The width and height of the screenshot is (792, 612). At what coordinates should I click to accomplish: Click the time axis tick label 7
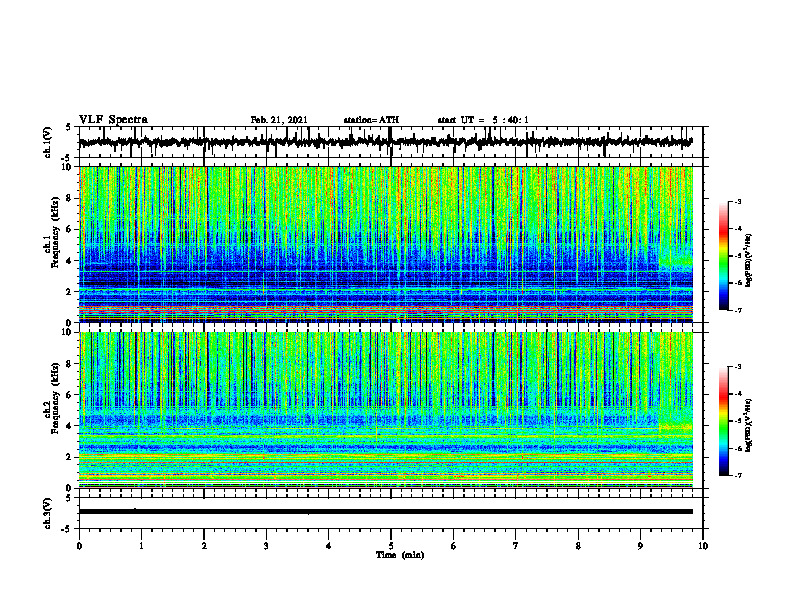tap(515, 546)
